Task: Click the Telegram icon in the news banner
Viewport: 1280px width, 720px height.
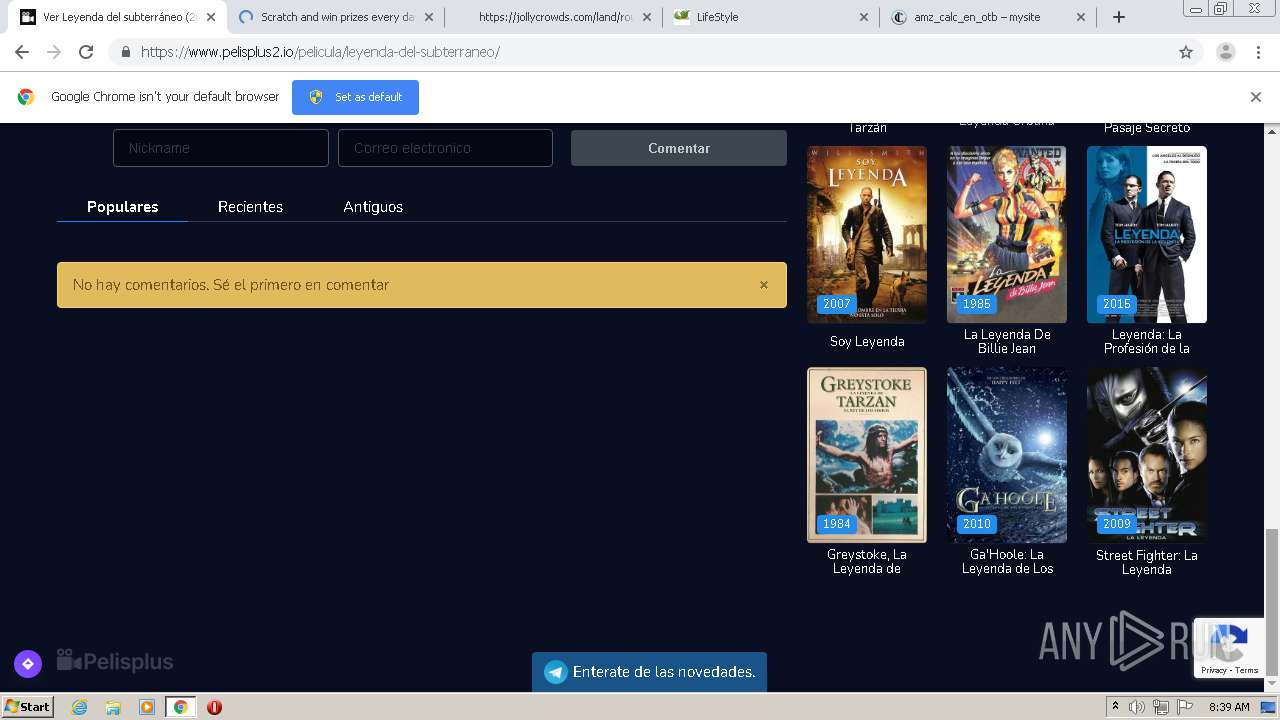Action: [555, 672]
